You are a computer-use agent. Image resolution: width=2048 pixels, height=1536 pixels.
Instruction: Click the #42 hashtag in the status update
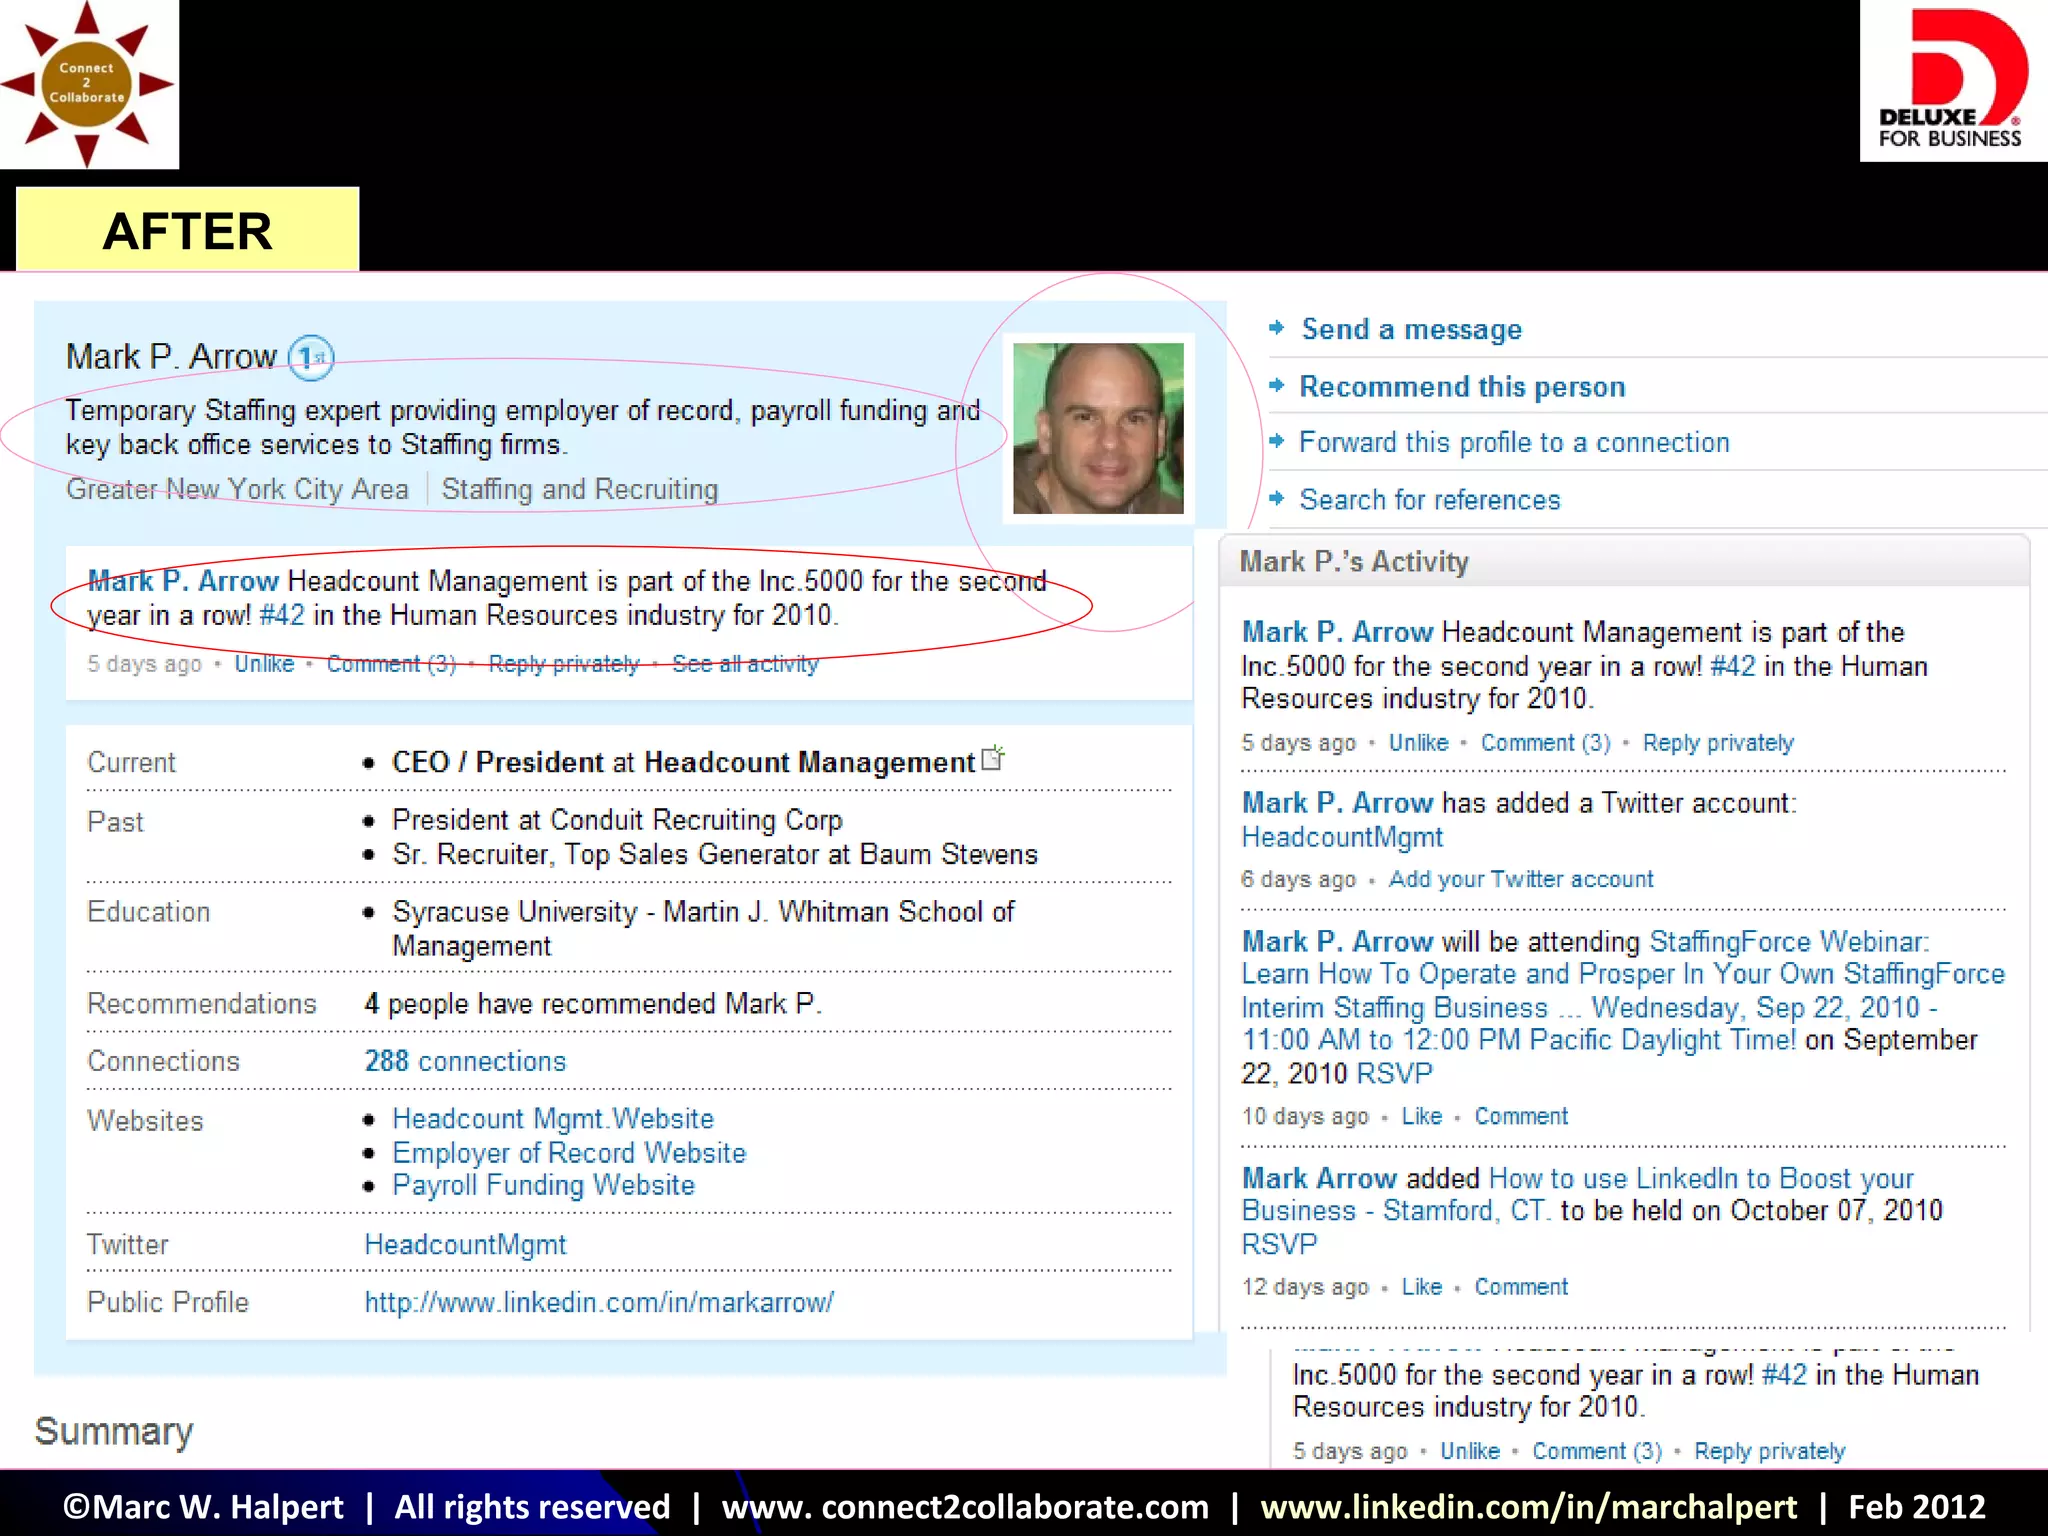pos(281,615)
